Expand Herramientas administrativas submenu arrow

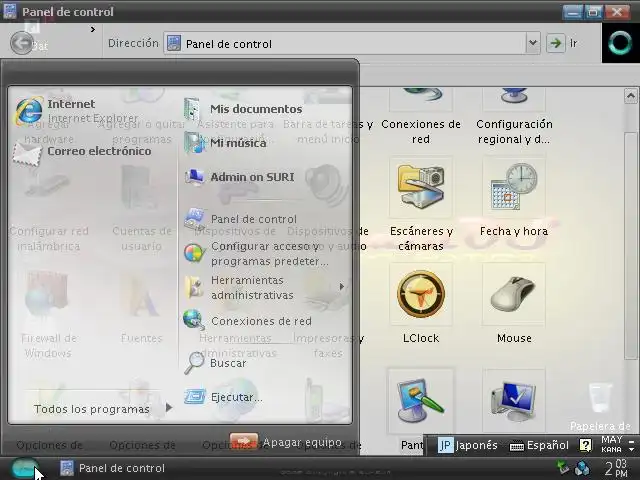click(342, 287)
